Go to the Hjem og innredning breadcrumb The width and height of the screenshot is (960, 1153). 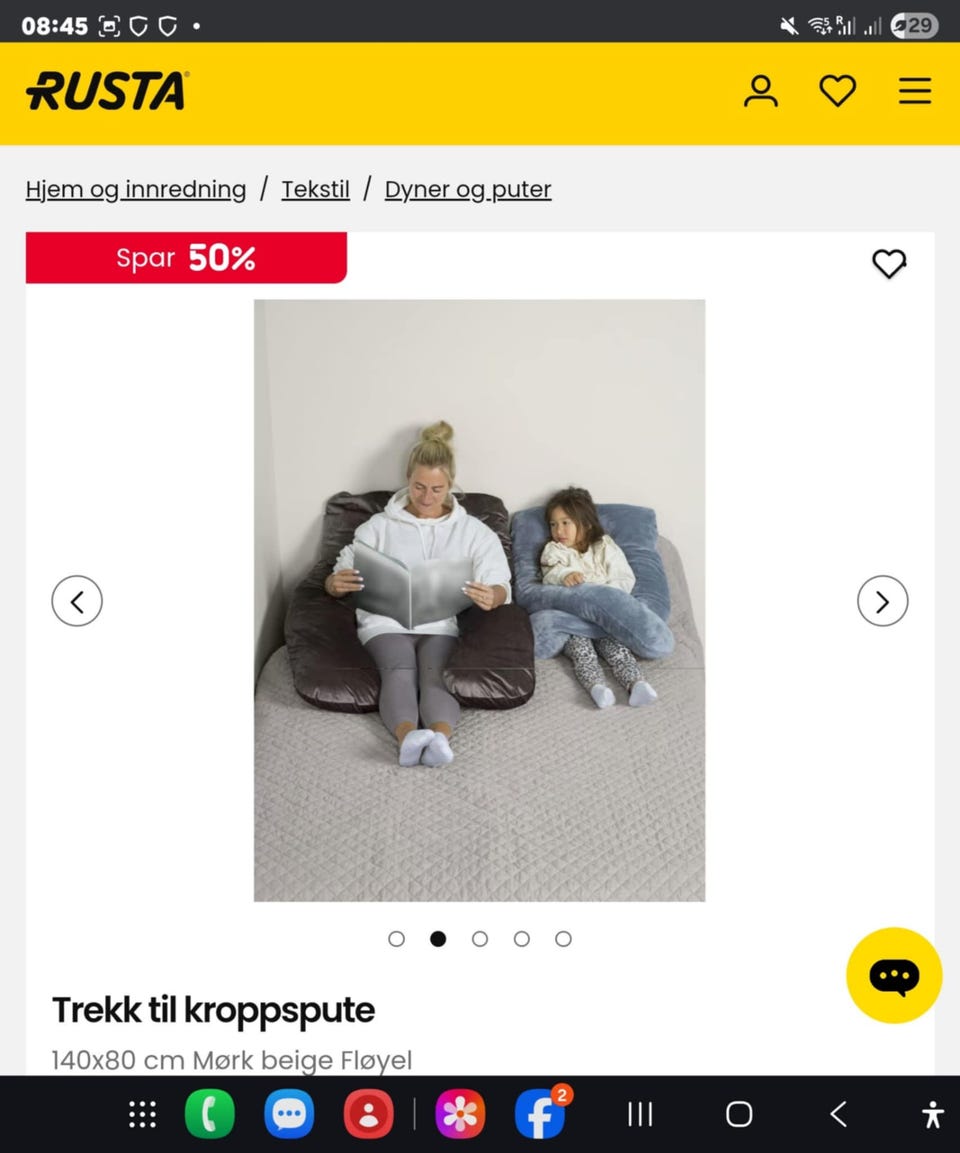(136, 190)
